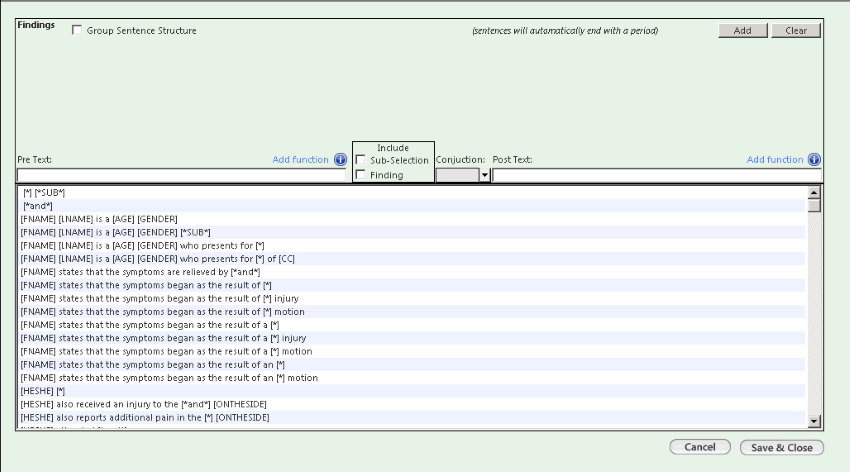Check the Include Sub-Selection box
Screen dimensions: 850x472
click(x=360, y=160)
